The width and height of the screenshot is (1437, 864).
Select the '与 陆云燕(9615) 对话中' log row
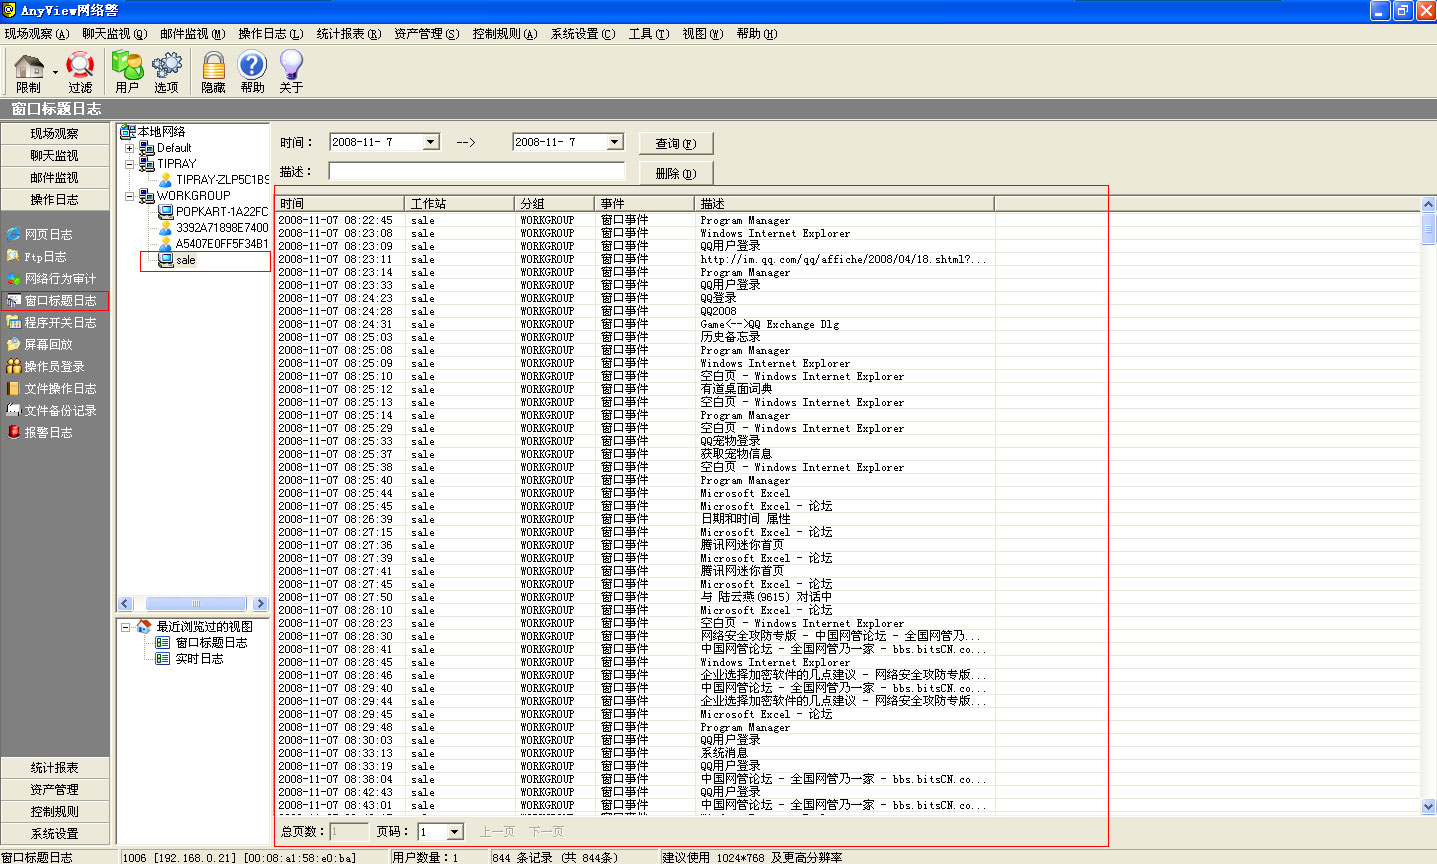pyautogui.click(x=848, y=597)
